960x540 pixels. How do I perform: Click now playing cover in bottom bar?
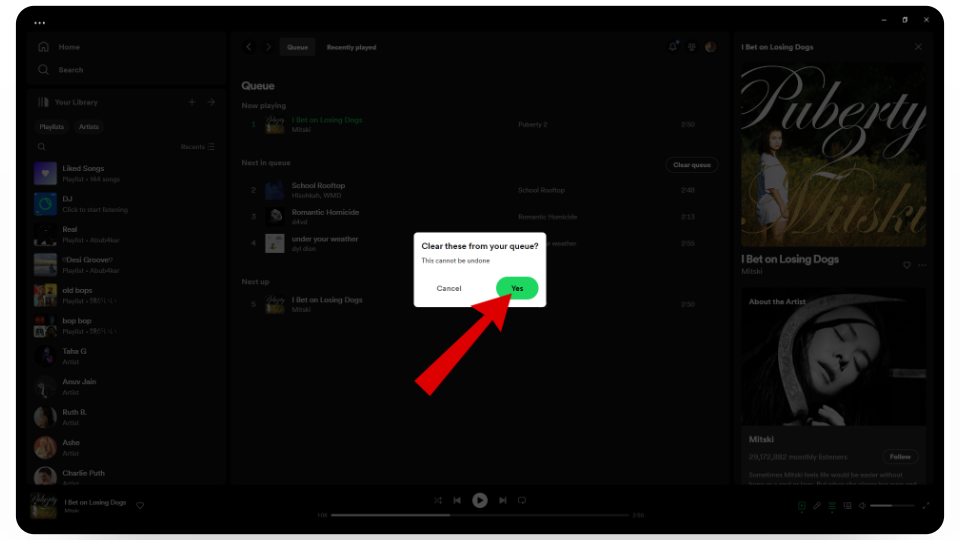[43, 505]
